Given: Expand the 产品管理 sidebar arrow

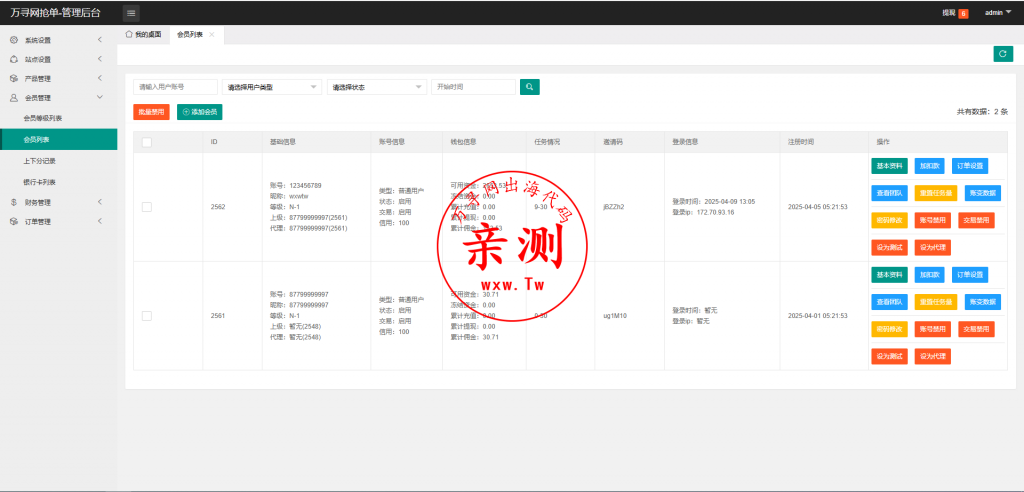Looking at the screenshot, I should [x=100, y=78].
